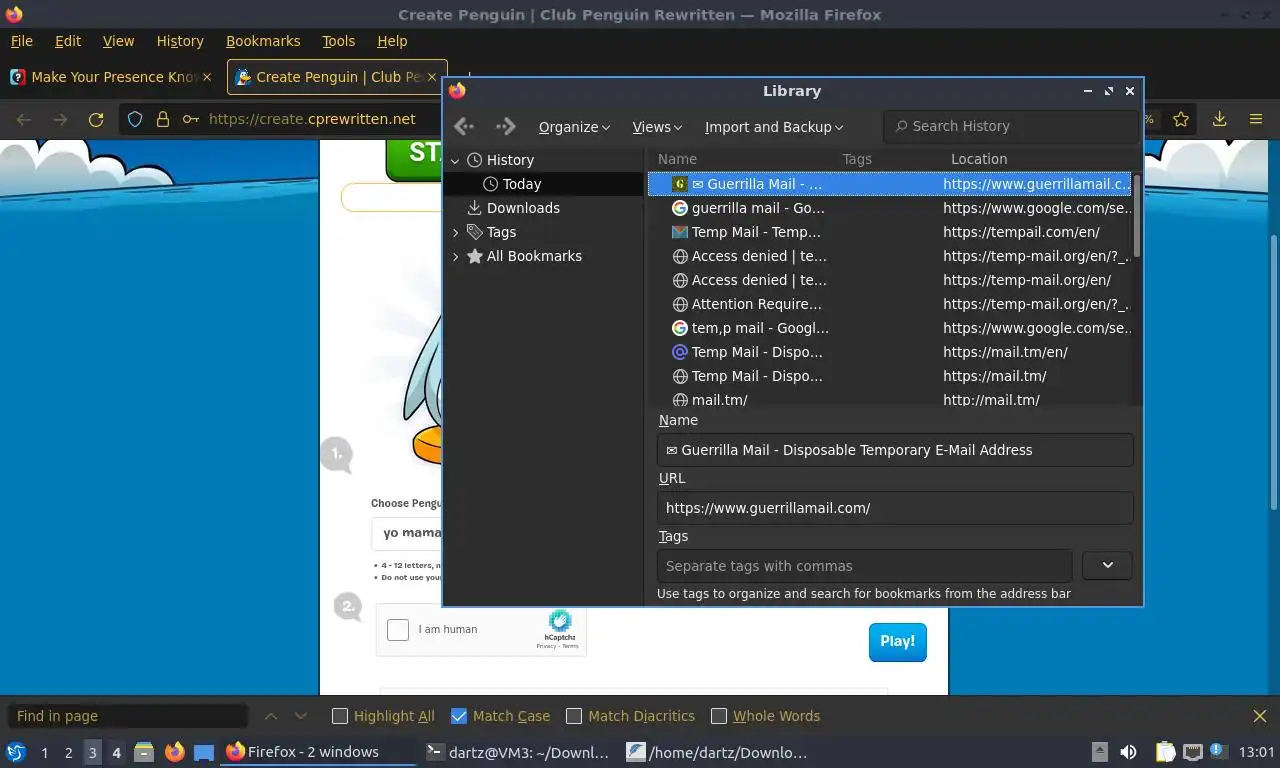Click the Tags label icon in sidebar
The width and height of the screenshot is (1280, 768).
click(x=474, y=232)
